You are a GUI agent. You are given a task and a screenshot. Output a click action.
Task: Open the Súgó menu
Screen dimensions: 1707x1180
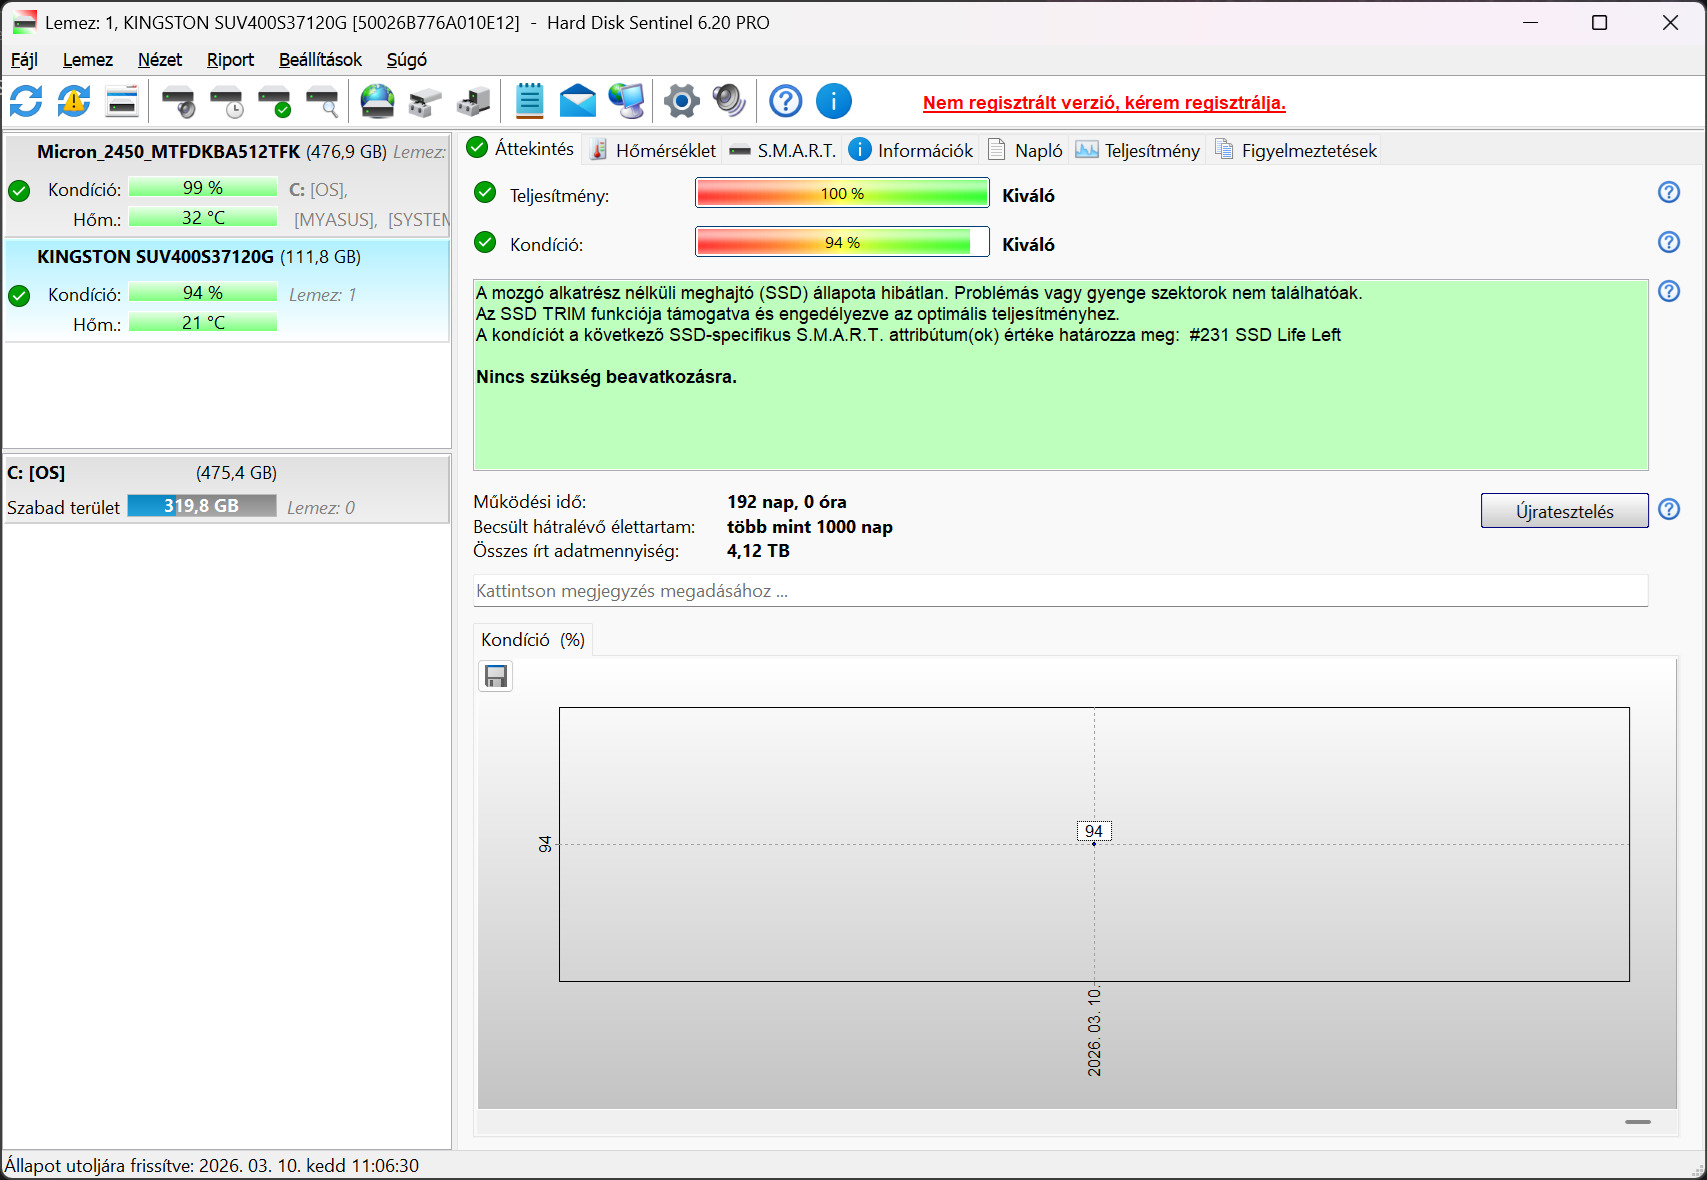407,60
